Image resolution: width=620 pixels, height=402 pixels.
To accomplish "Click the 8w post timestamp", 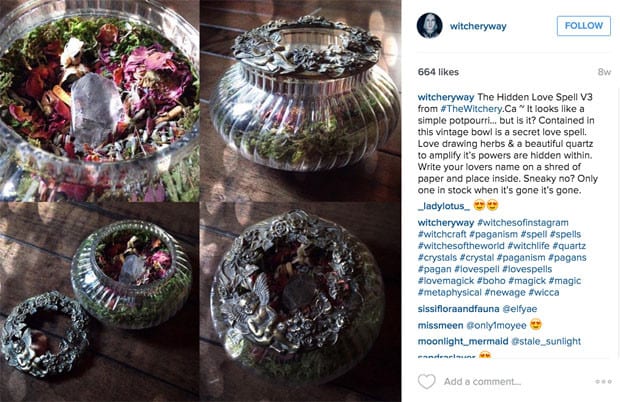I will 604,72.
